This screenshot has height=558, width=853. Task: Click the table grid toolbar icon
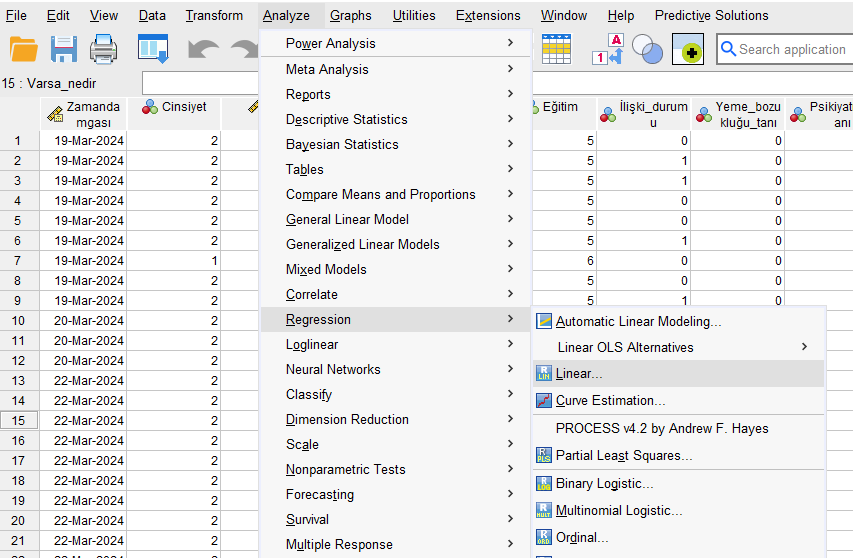click(x=556, y=49)
